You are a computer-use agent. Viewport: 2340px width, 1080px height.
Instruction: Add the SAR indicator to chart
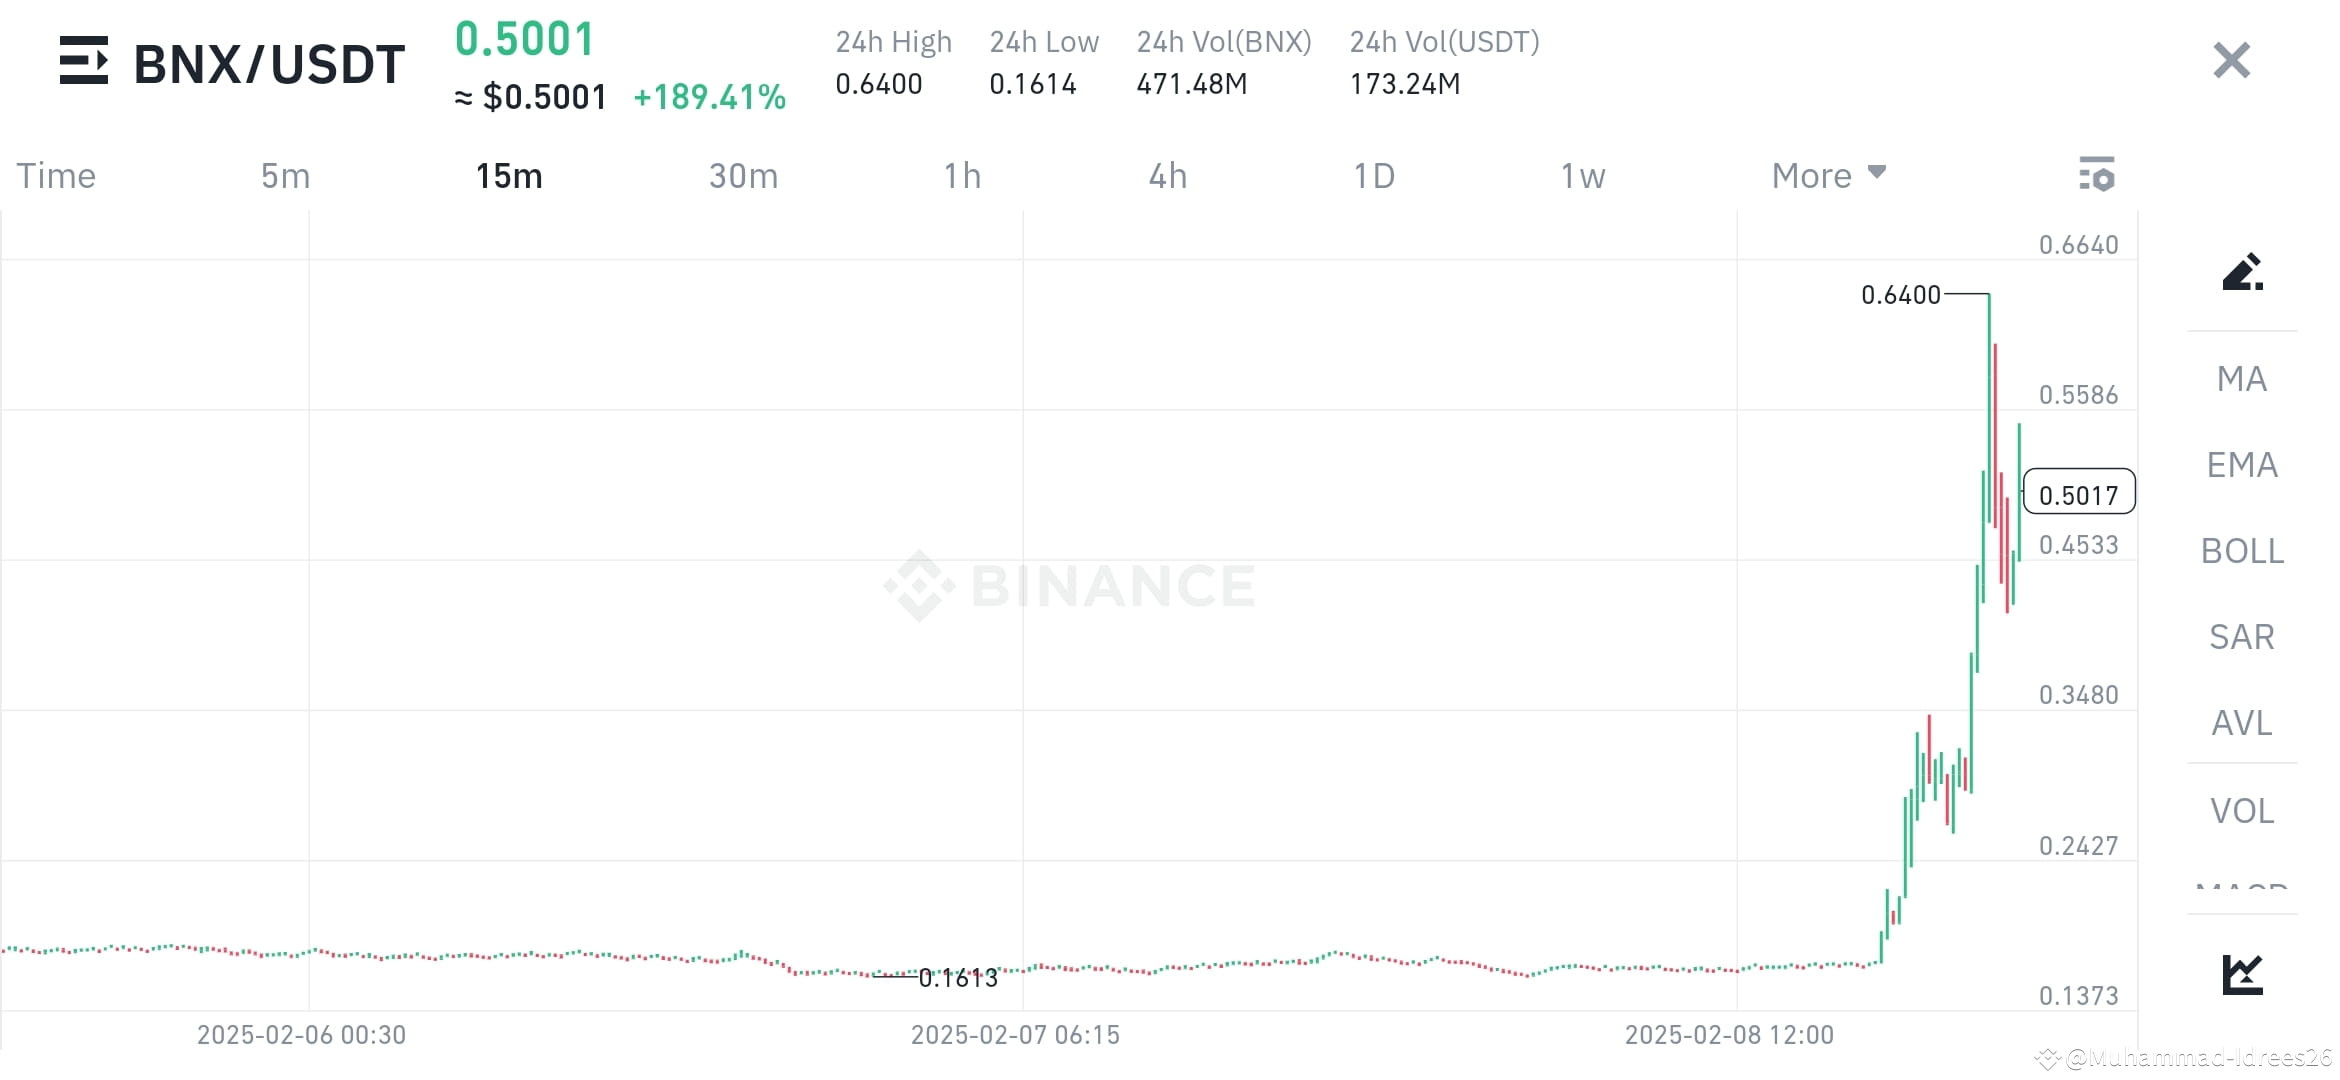[x=2243, y=636]
